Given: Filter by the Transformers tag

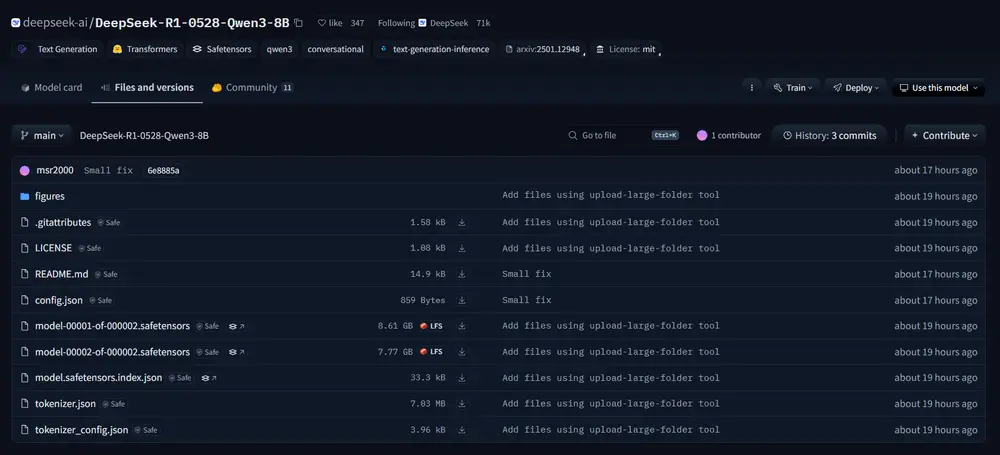Looking at the screenshot, I should [x=145, y=49].
